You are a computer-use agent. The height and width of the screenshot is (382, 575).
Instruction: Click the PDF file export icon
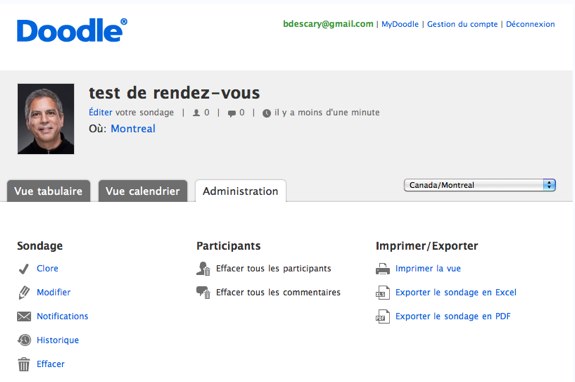(382, 316)
